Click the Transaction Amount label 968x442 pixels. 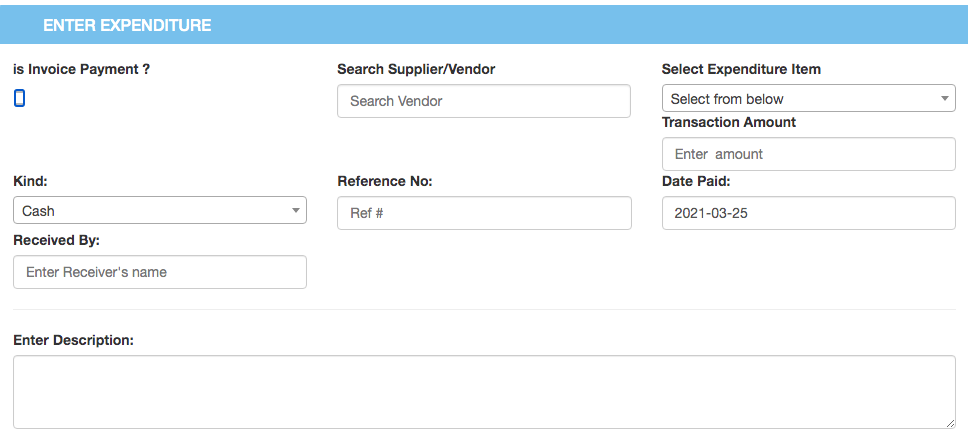coord(728,122)
